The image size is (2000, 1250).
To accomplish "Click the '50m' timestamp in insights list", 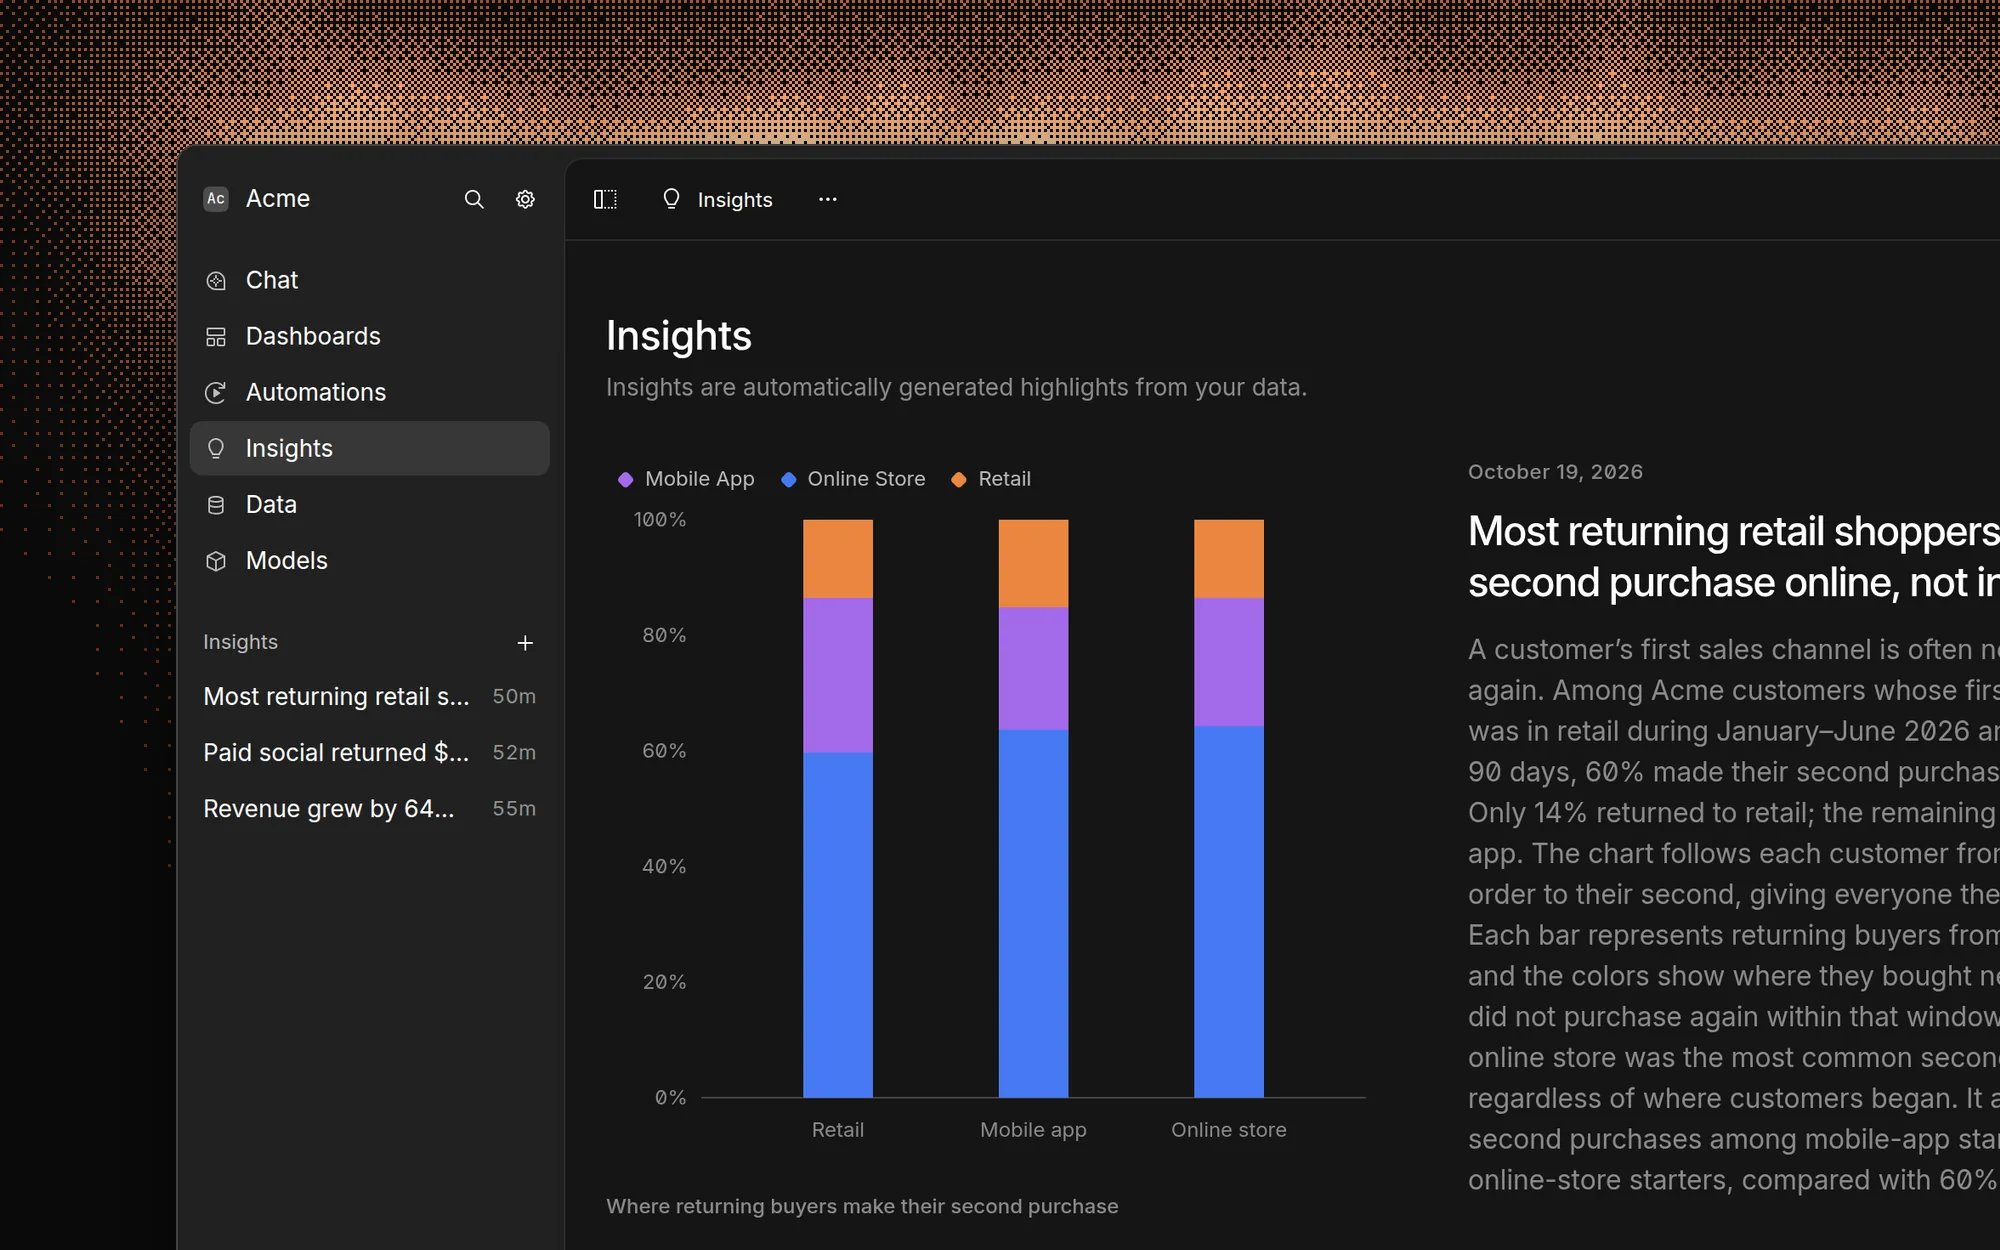I will [514, 696].
